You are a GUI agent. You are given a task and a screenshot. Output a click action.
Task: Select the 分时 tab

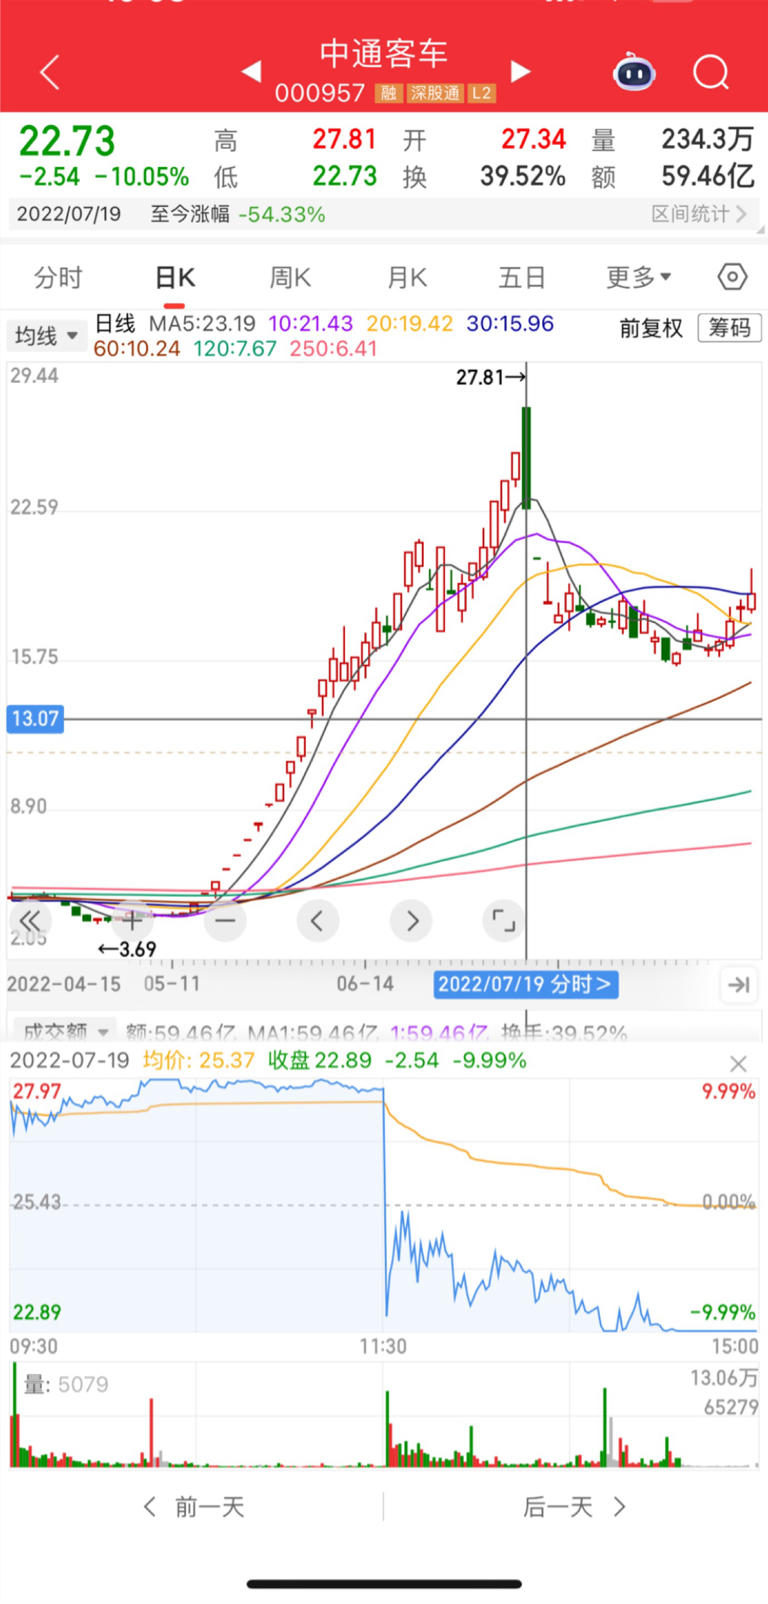click(58, 277)
